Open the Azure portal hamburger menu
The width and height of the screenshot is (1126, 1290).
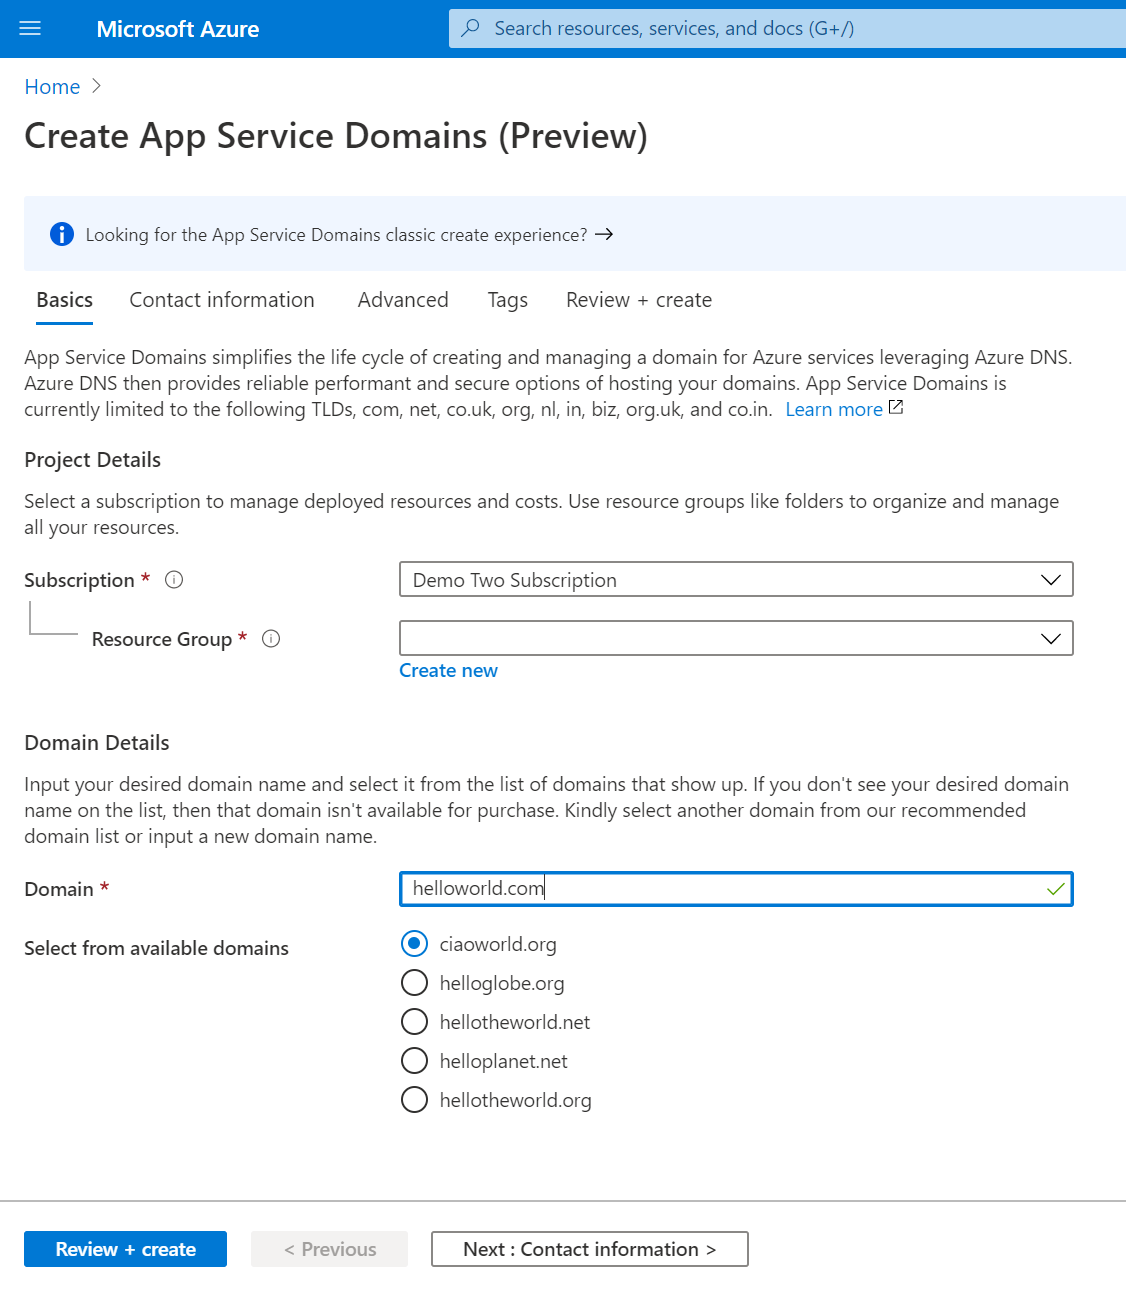(29, 28)
